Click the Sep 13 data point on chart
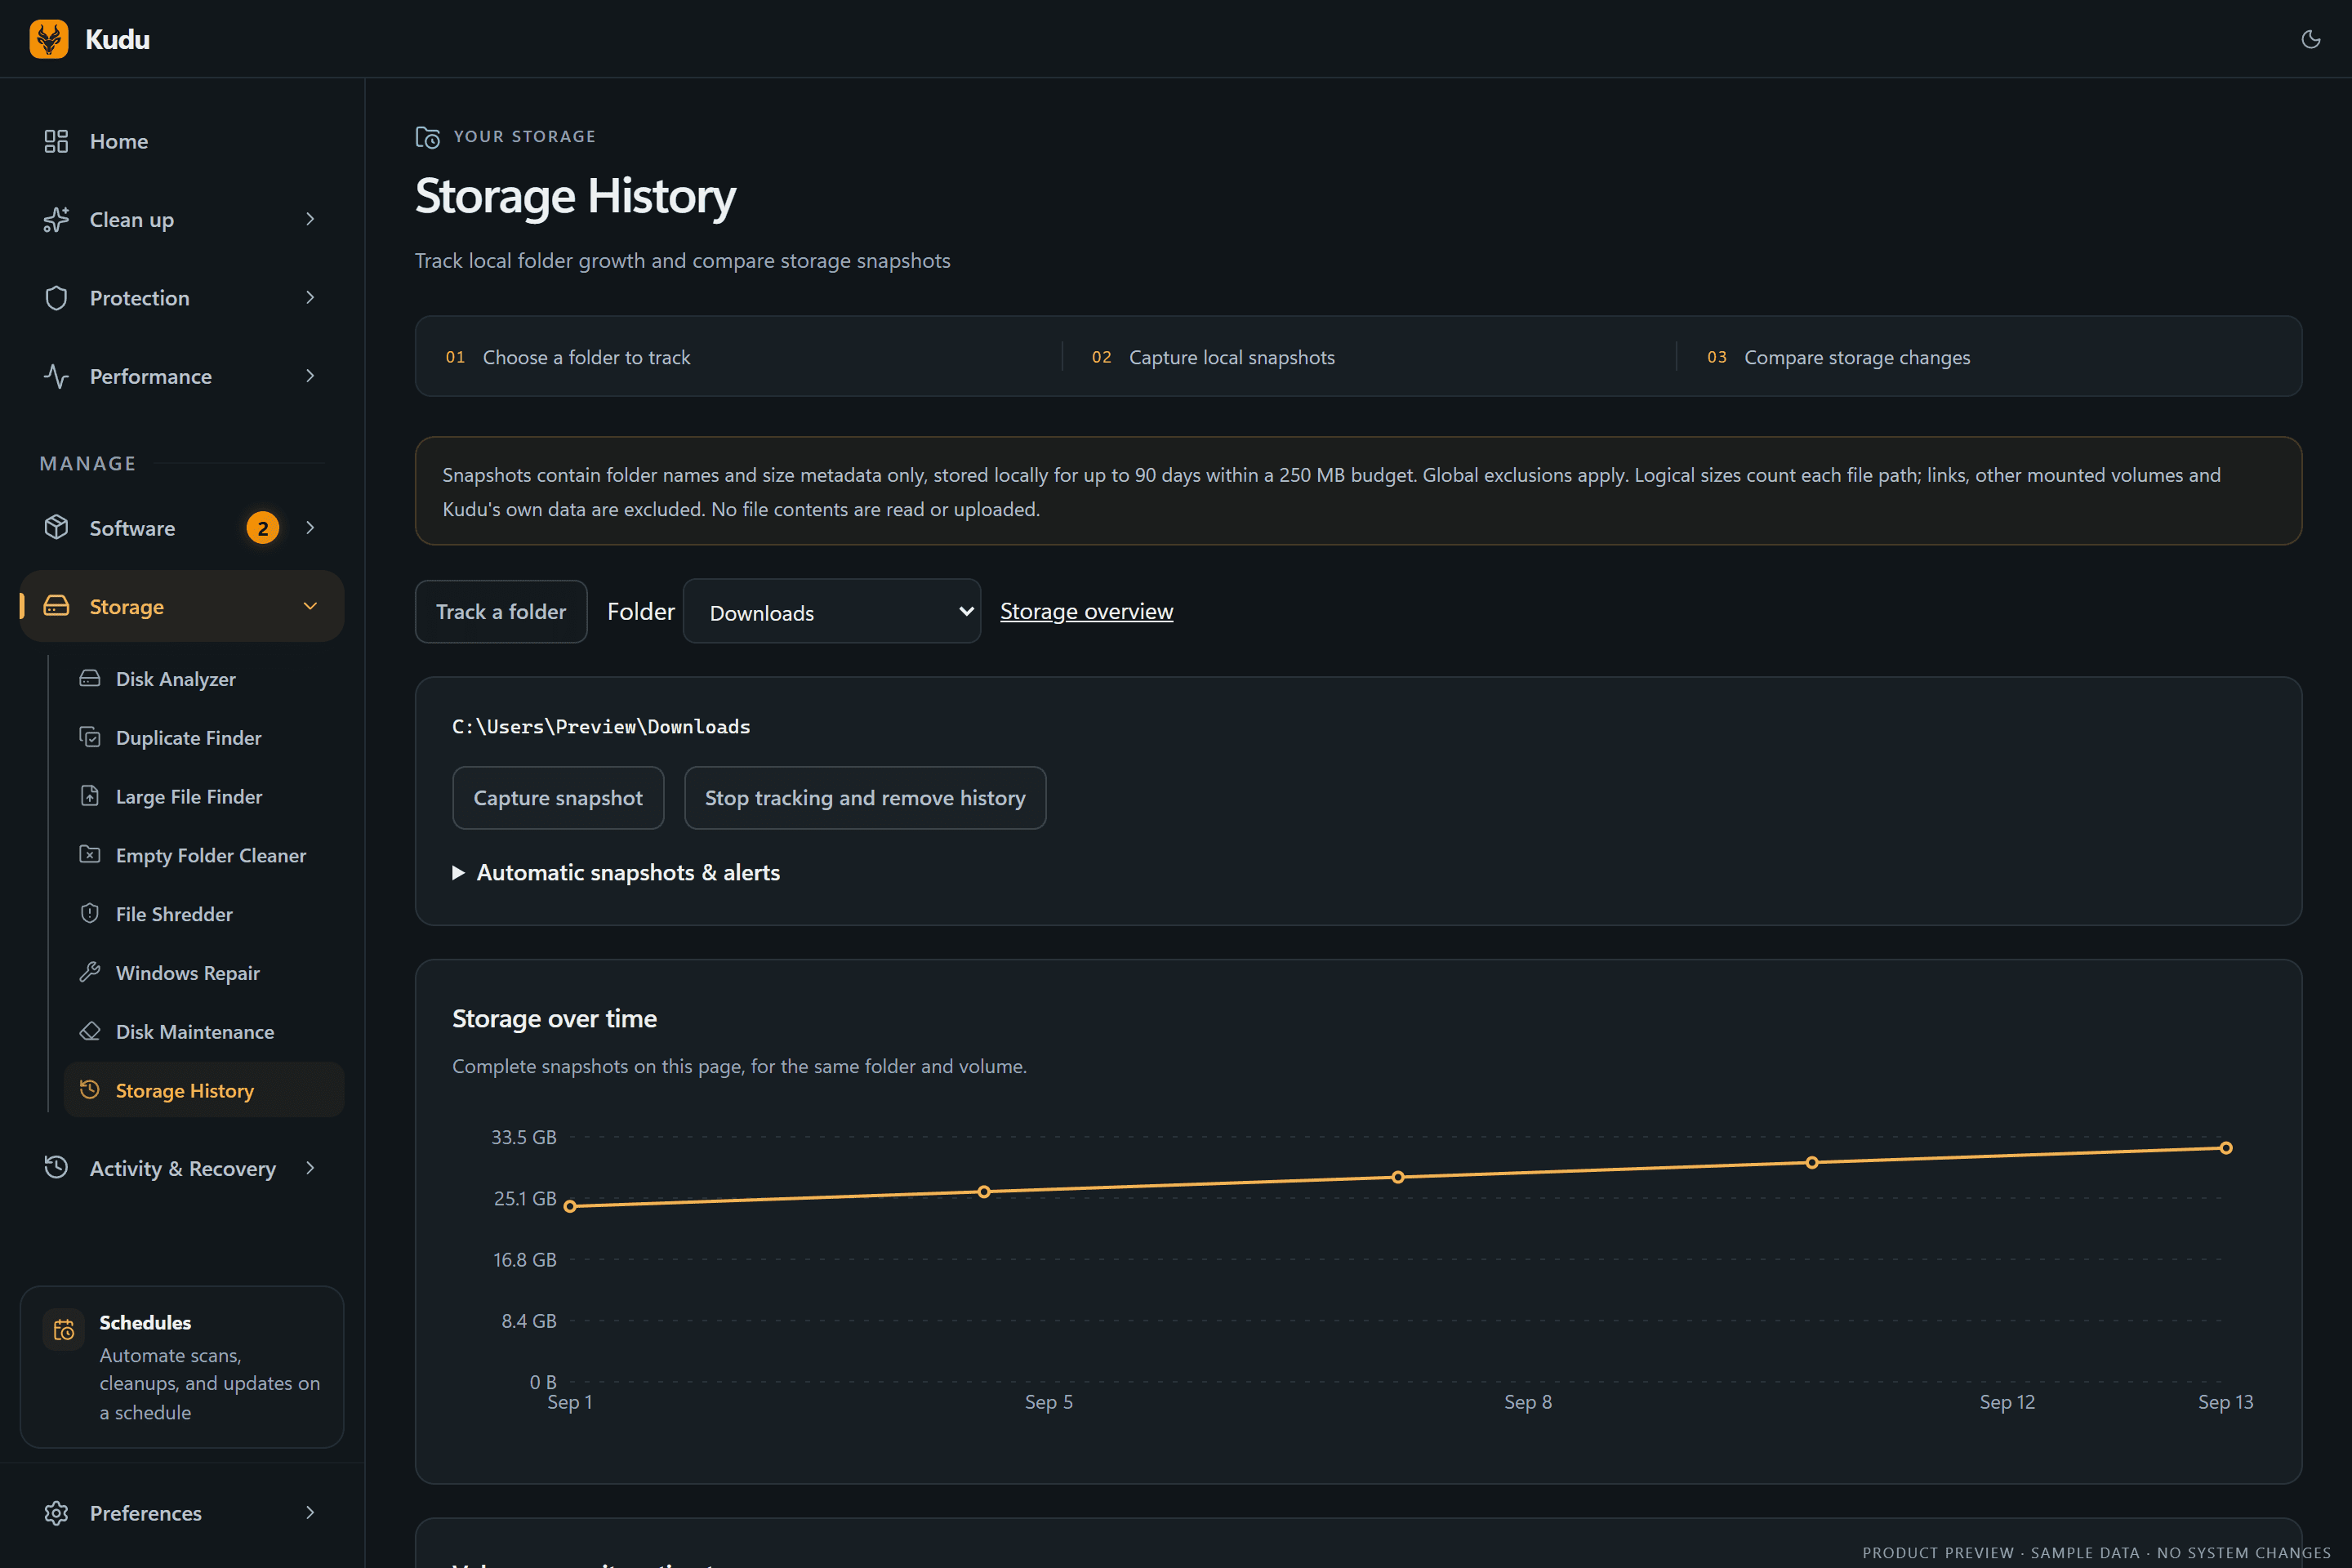The height and width of the screenshot is (1568, 2352). 2226,1148
